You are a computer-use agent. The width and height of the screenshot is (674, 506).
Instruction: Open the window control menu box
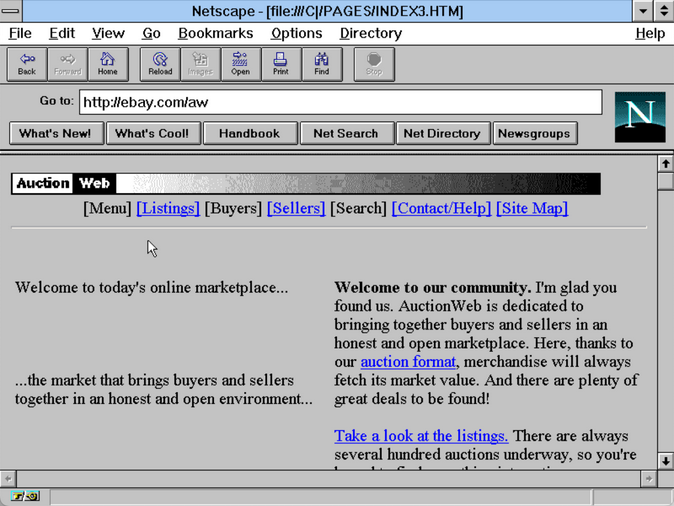(11, 11)
